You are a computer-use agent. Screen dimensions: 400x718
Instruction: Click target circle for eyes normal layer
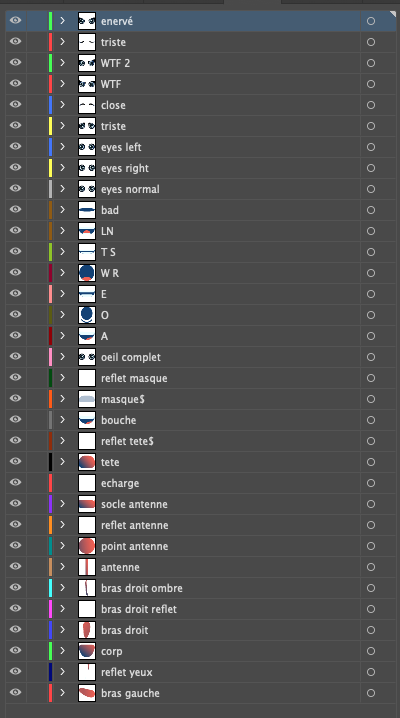click(371, 189)
